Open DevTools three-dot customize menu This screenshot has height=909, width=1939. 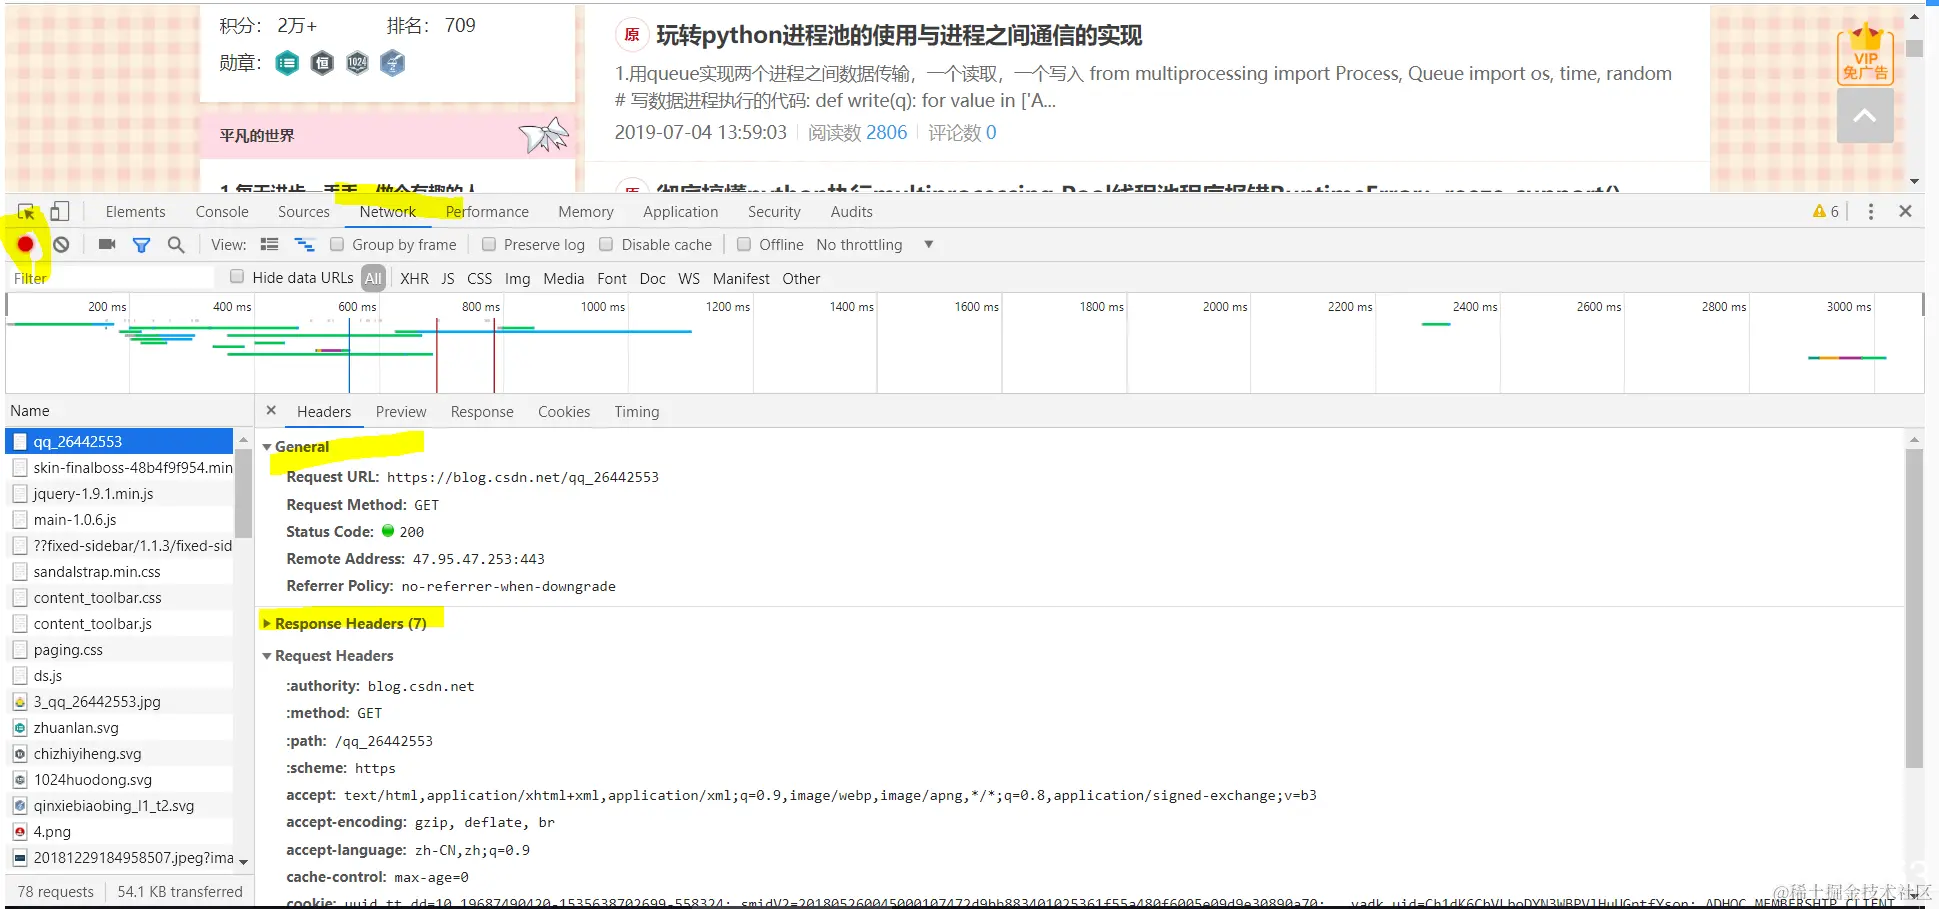click(1871, 211)
